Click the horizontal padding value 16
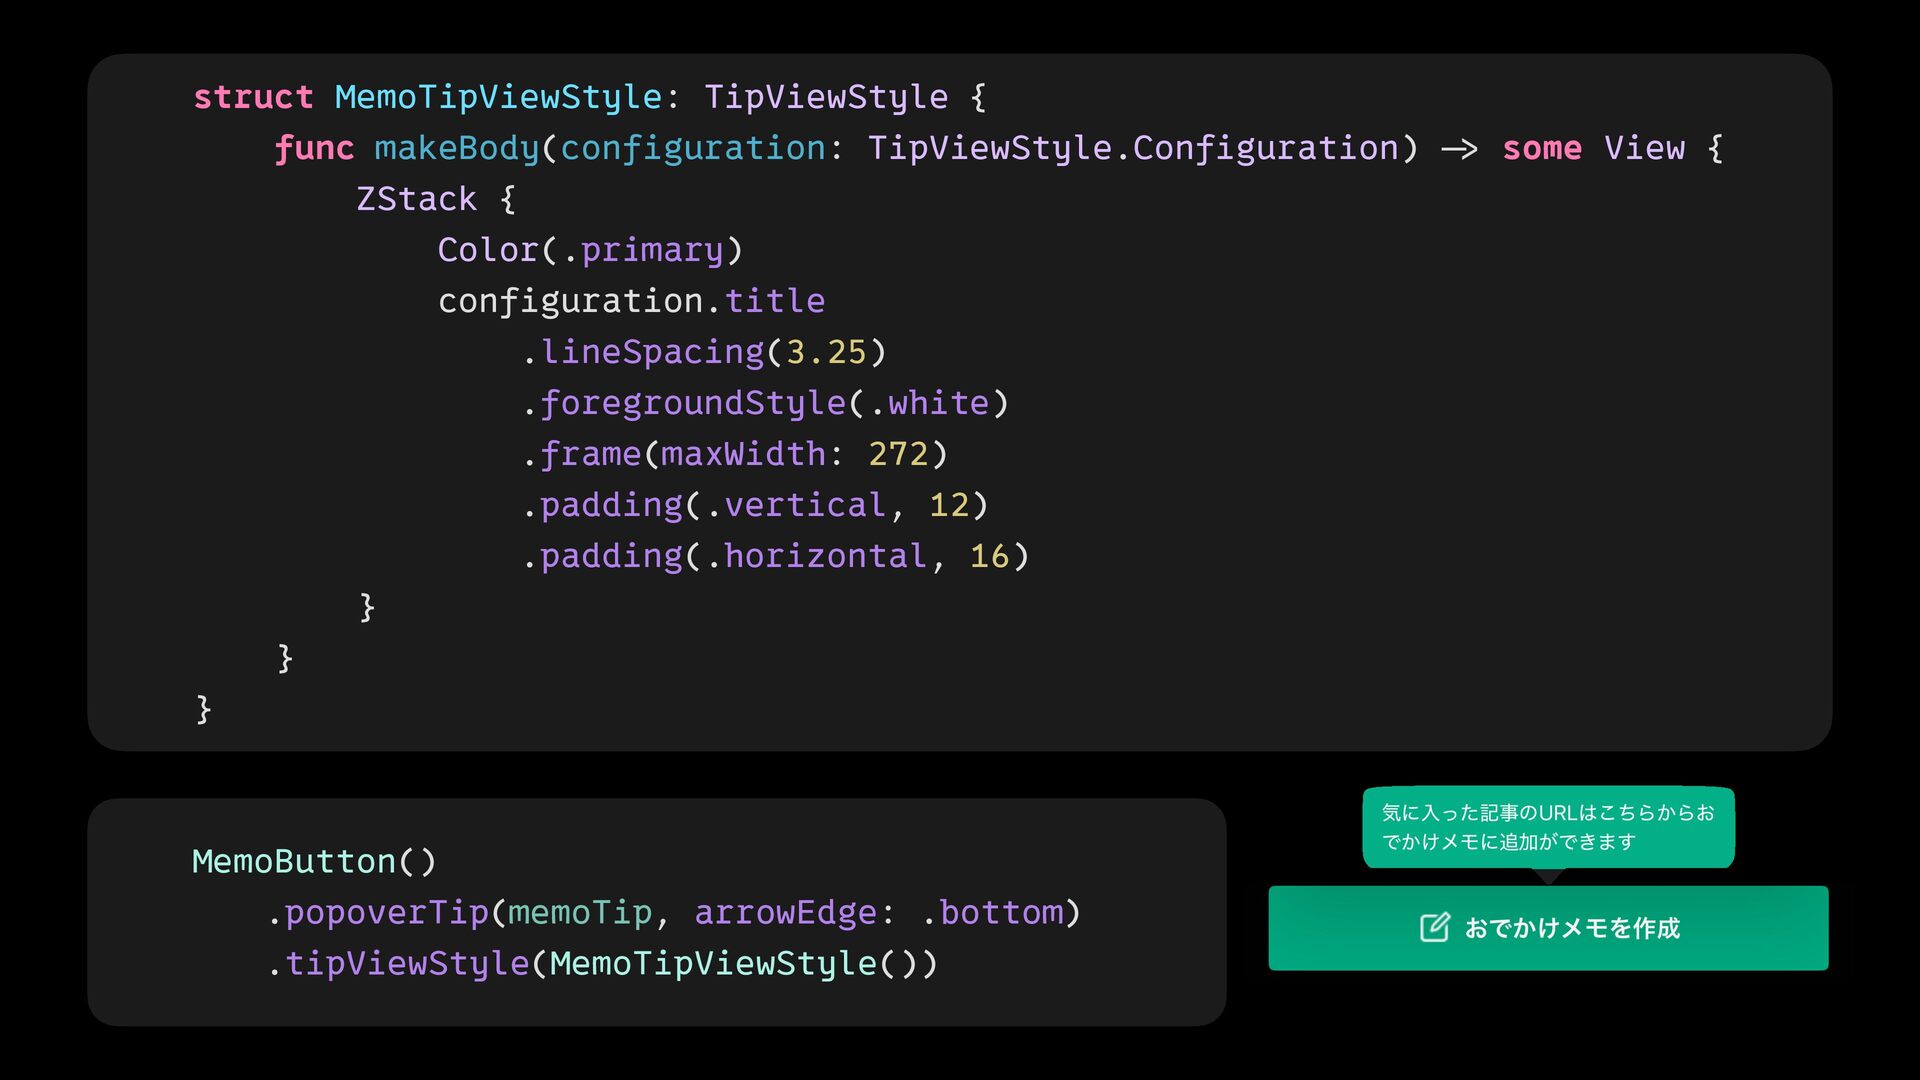1920x1080 pixels. pyautogui.click(x=989, y=556)
